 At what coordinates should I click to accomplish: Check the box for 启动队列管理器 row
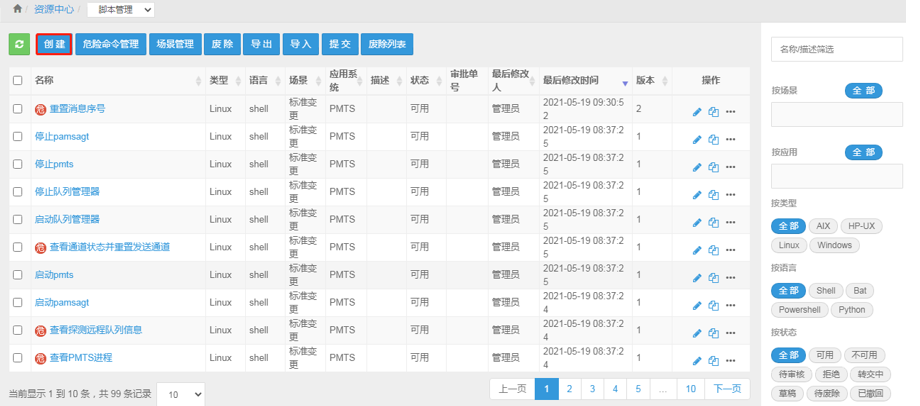[x=18, y=219]
